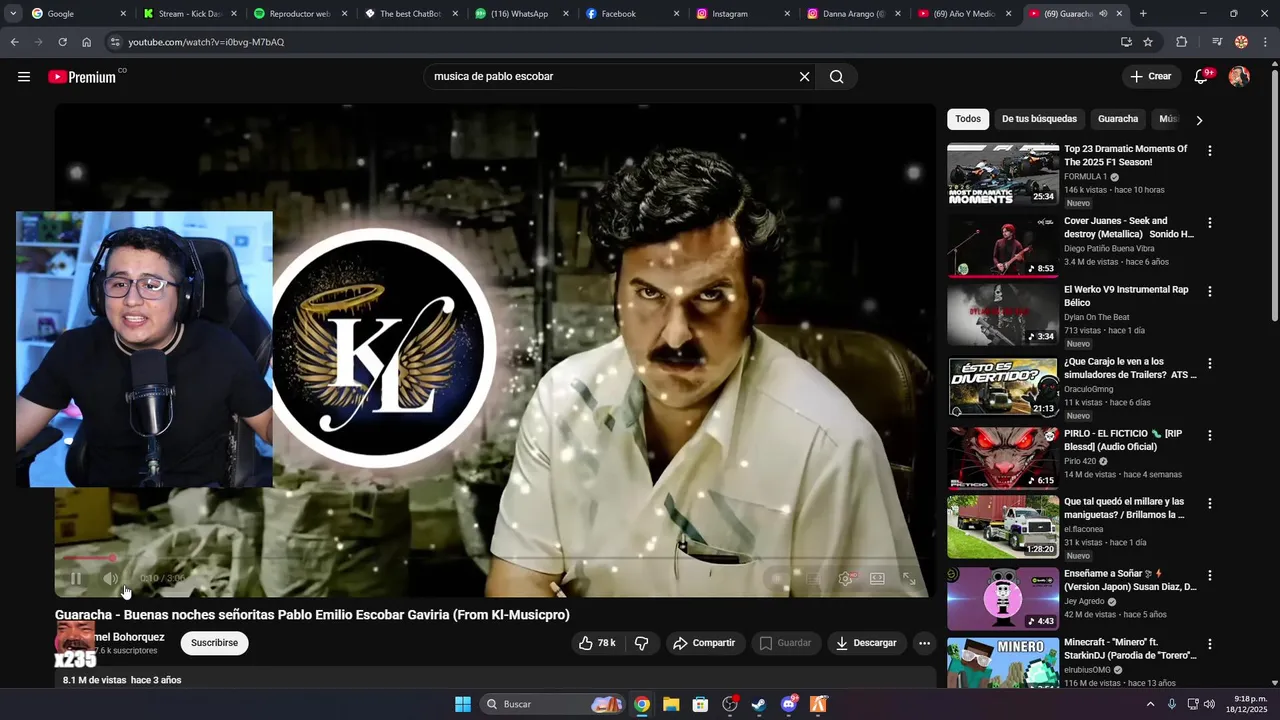Launch Steam from the taskbar

point(759,704)
